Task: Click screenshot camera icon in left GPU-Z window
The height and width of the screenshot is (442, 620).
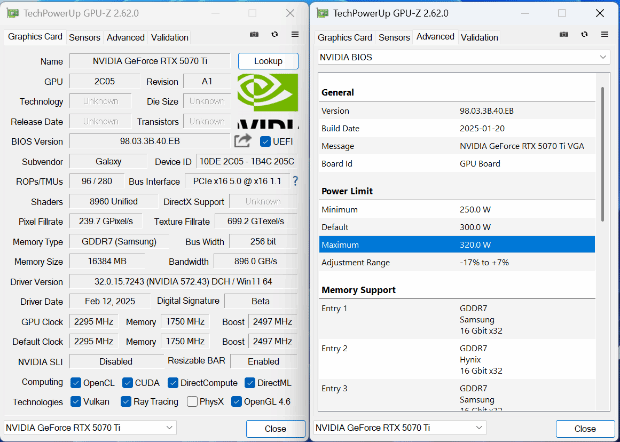Action: point(254,35)
